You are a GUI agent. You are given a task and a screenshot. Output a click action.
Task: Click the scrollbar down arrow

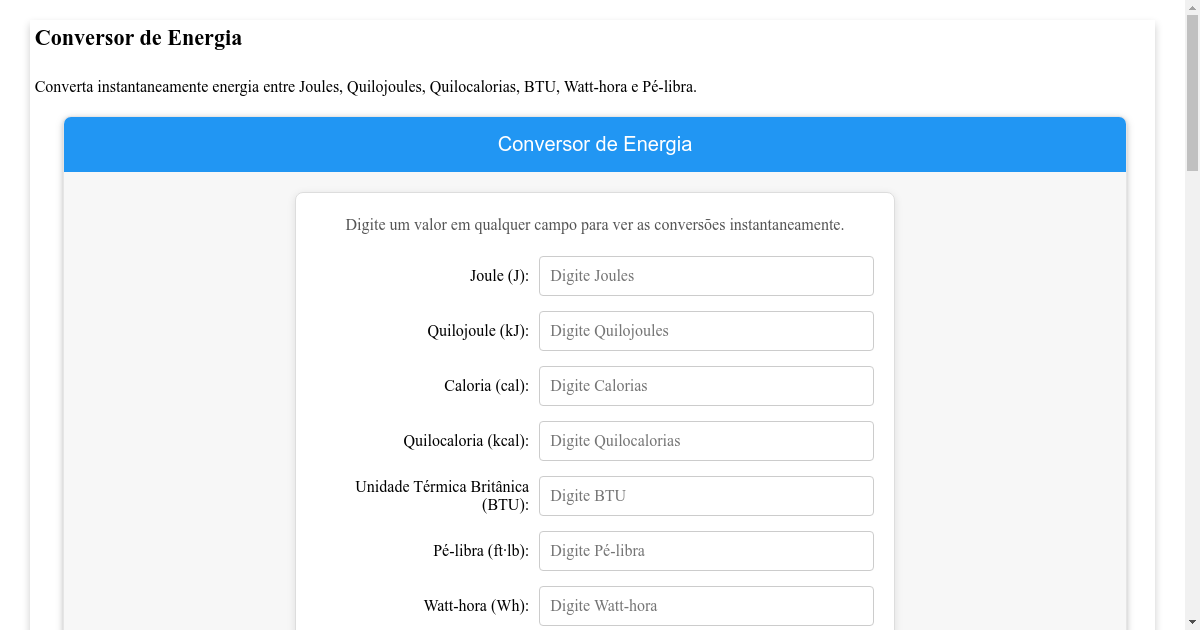click(1191, 620)
